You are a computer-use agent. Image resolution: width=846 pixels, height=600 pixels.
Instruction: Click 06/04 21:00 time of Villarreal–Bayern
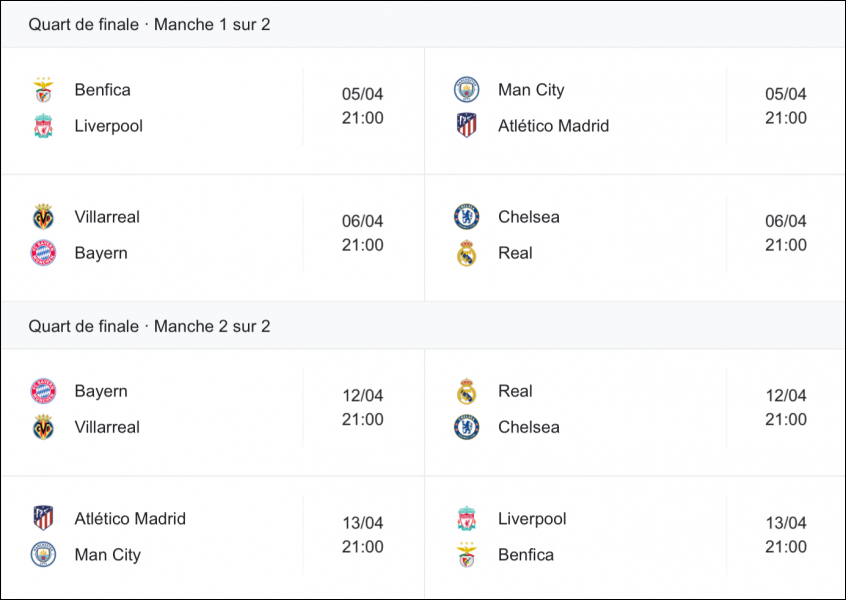(363, 233)
